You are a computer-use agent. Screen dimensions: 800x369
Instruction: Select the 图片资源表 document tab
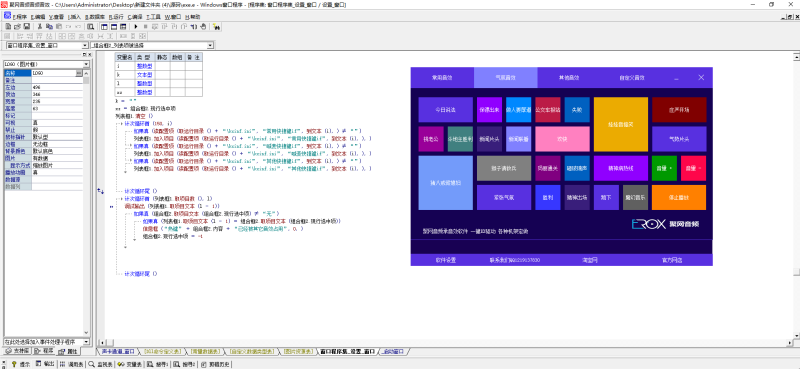297,352
